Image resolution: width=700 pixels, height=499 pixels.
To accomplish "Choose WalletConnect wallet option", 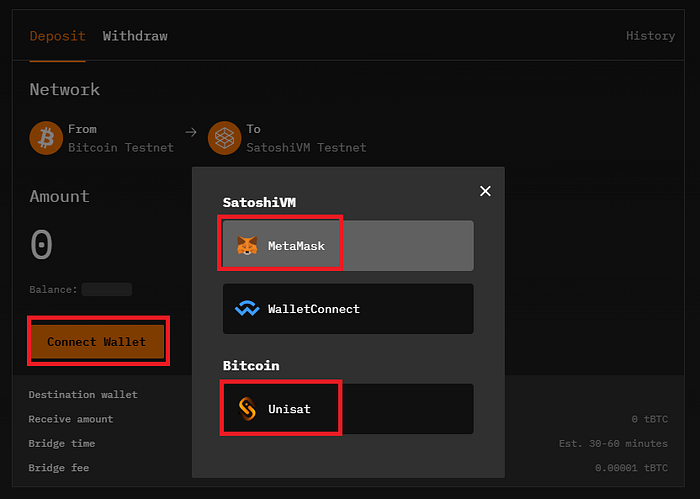I will tap(348, 308).
